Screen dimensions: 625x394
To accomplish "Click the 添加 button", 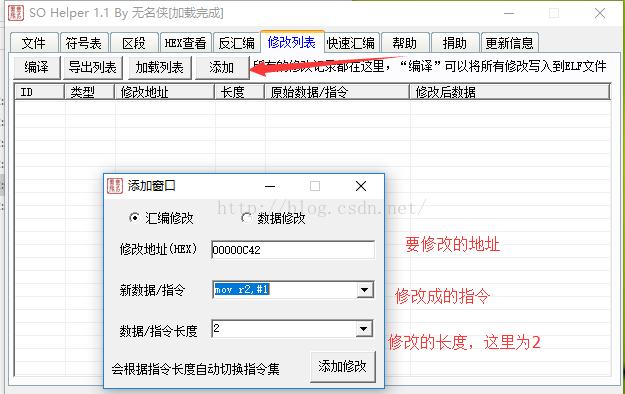I will [222, 67].
